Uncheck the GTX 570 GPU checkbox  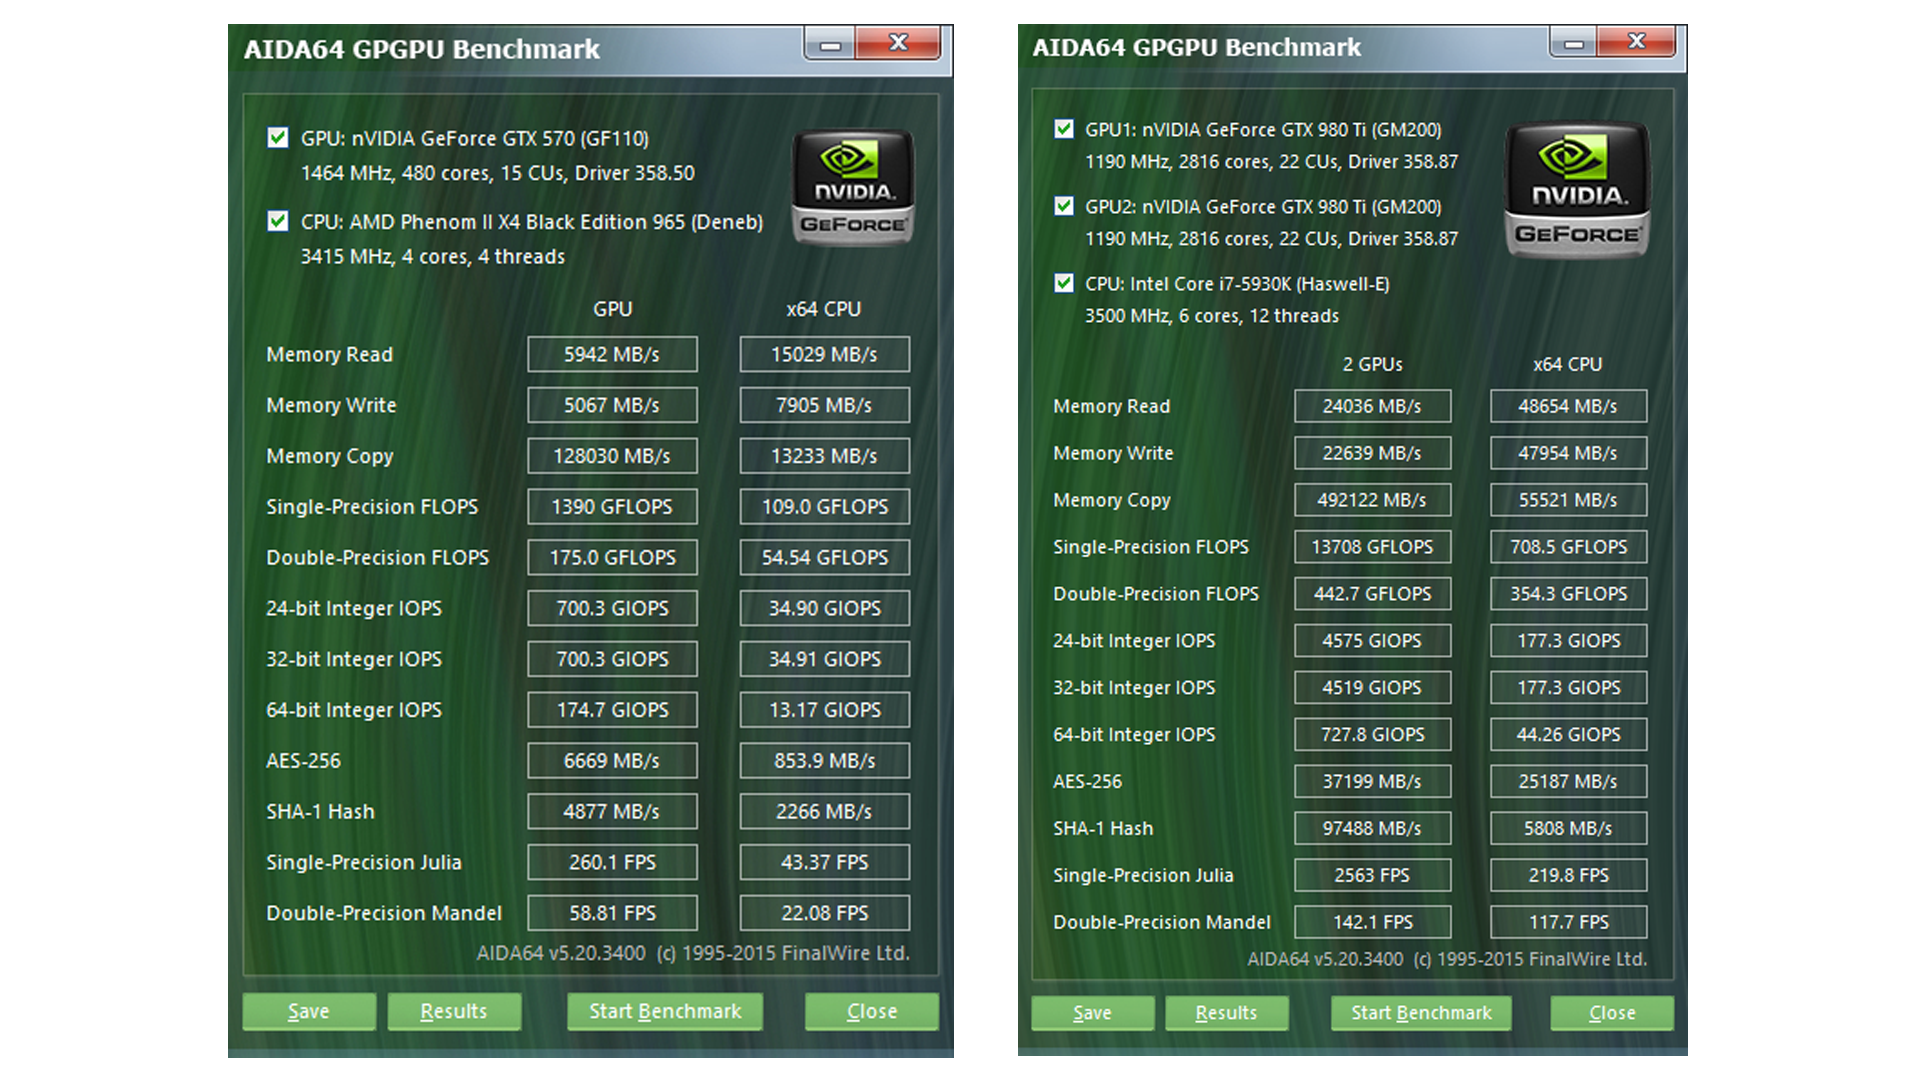tap(278, 138)
